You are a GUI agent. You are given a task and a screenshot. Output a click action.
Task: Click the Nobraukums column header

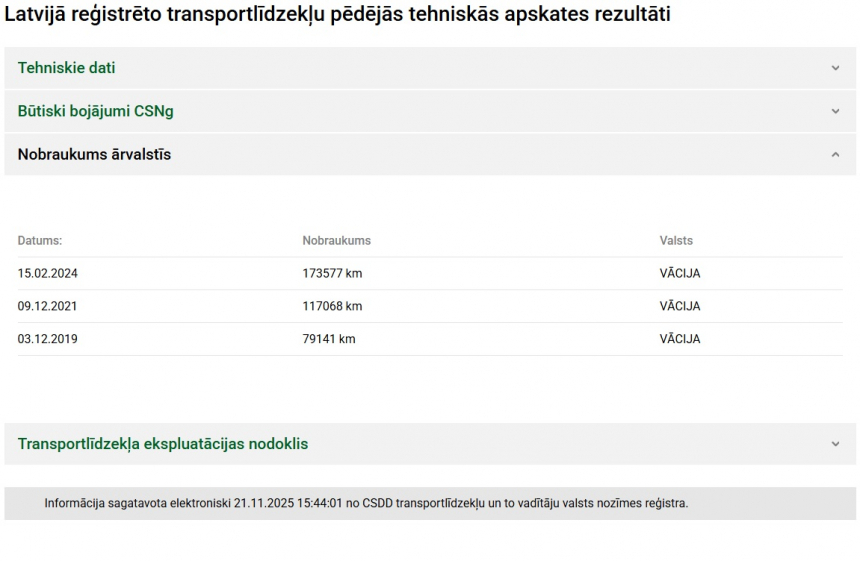pyautogui.click(x=336, y=241)
